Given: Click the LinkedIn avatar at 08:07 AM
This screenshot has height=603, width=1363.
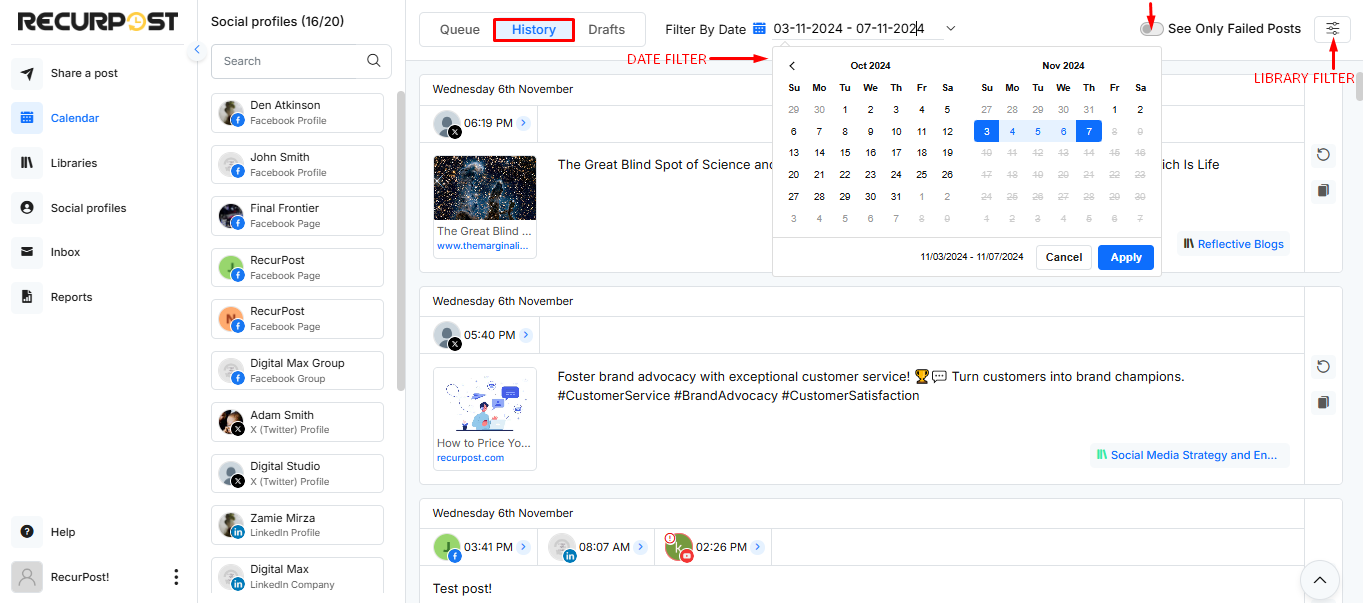Looking at the screenshot, I should pos(563,548).
